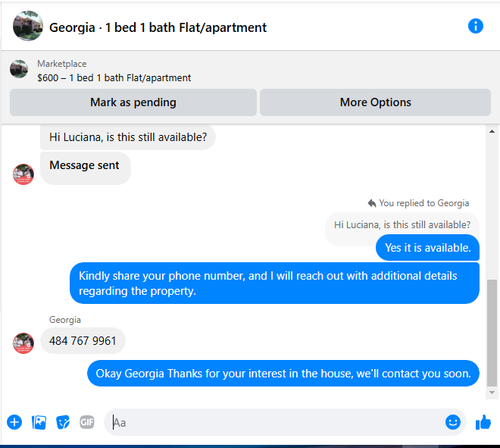Image resolution: width=500 pixels, height=448 pixels.
Task: Click the sender name 'Georgia' above the number
Action: (x=65, y=320)
